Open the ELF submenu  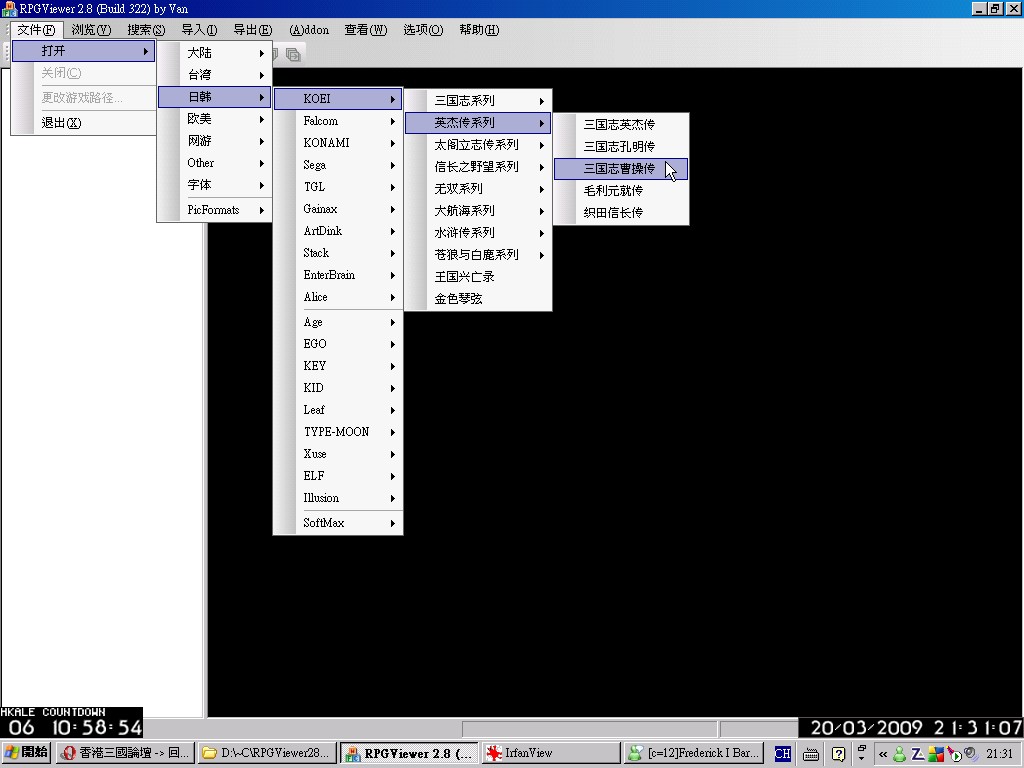click(338, 476)
